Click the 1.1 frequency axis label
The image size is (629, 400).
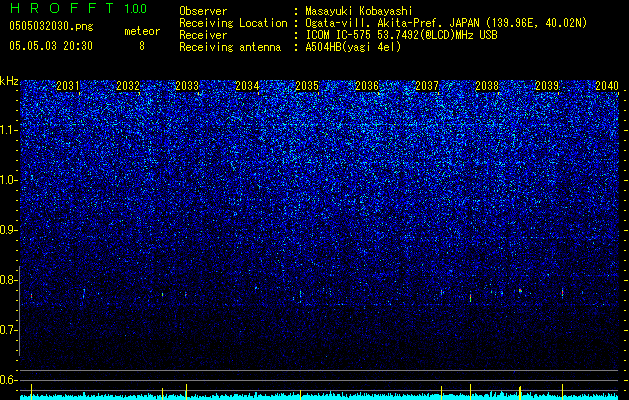tap(9, 130)
